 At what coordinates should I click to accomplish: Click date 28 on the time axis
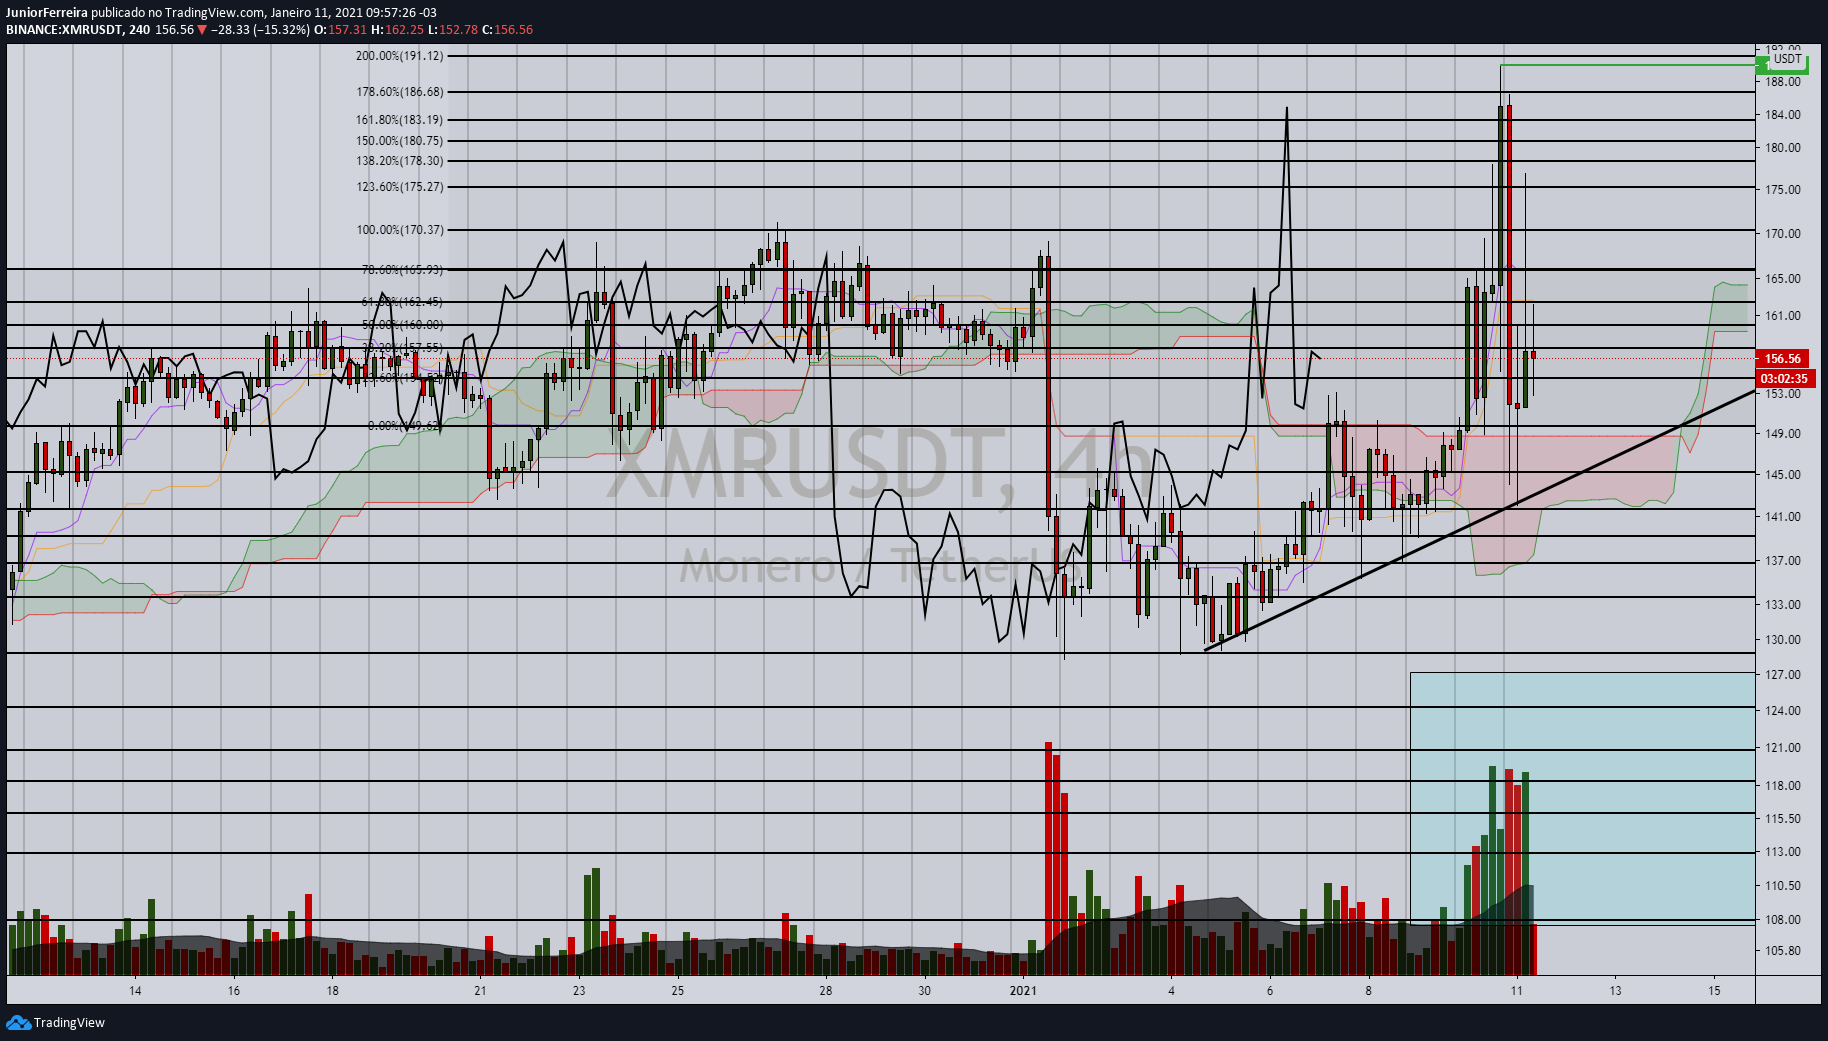(825, 991)
